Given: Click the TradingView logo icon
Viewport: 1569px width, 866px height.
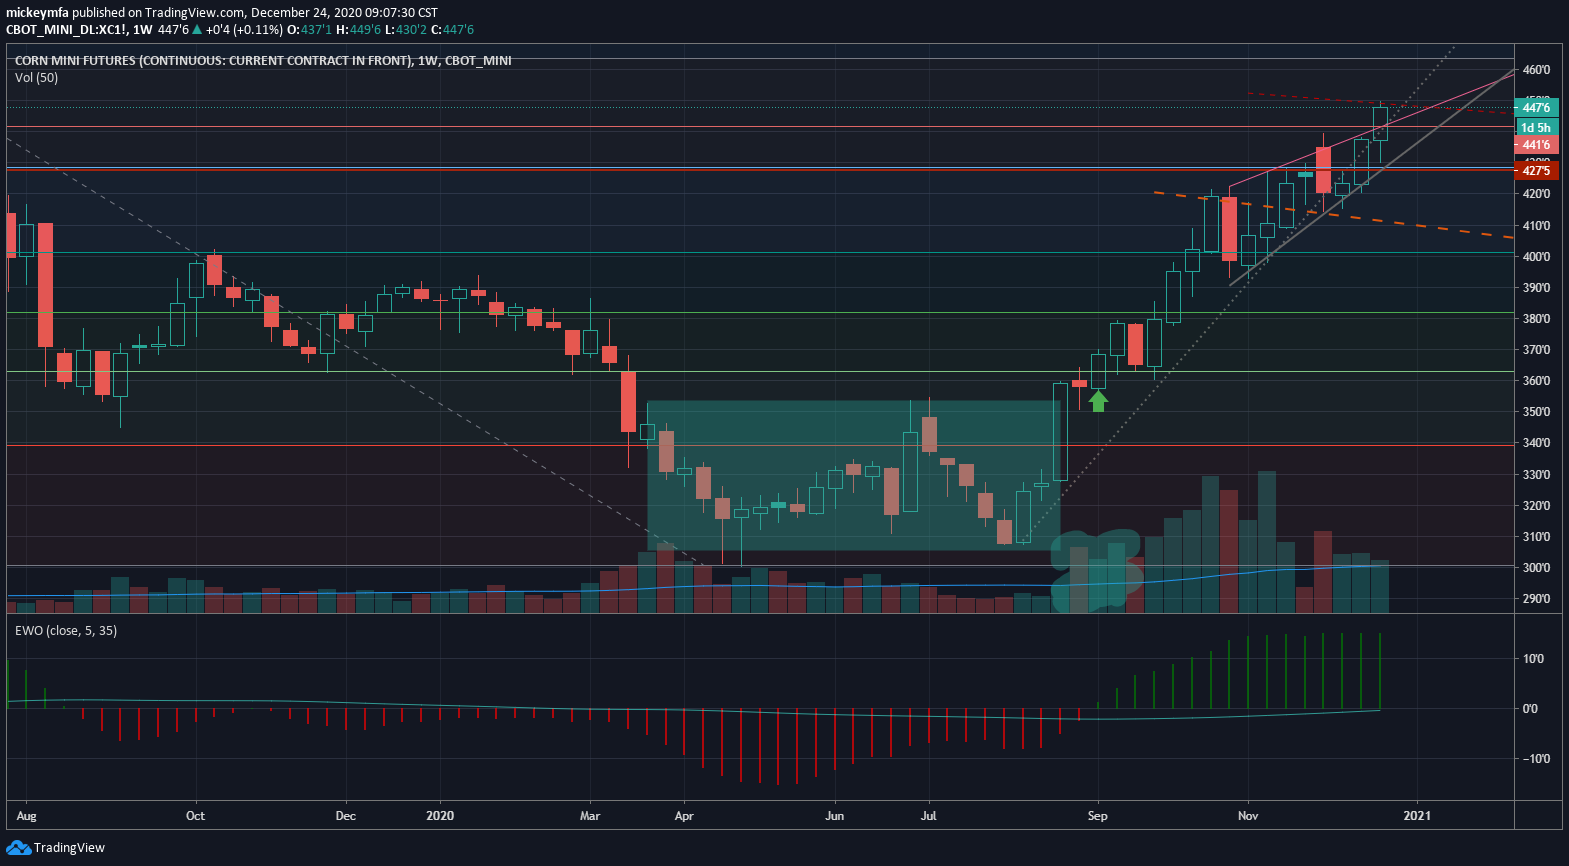Looking at the screenshot, I should point(19,848).
